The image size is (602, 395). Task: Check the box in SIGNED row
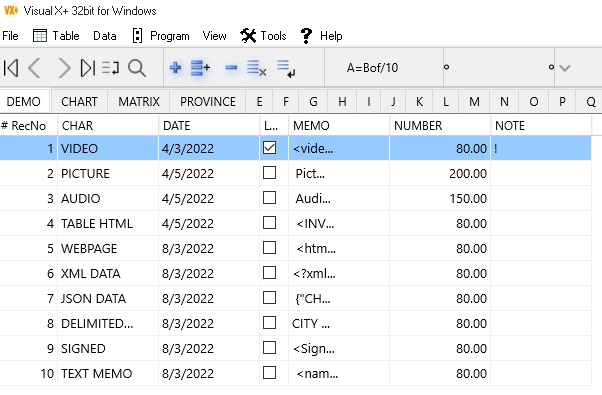click(x=269, y=348)
